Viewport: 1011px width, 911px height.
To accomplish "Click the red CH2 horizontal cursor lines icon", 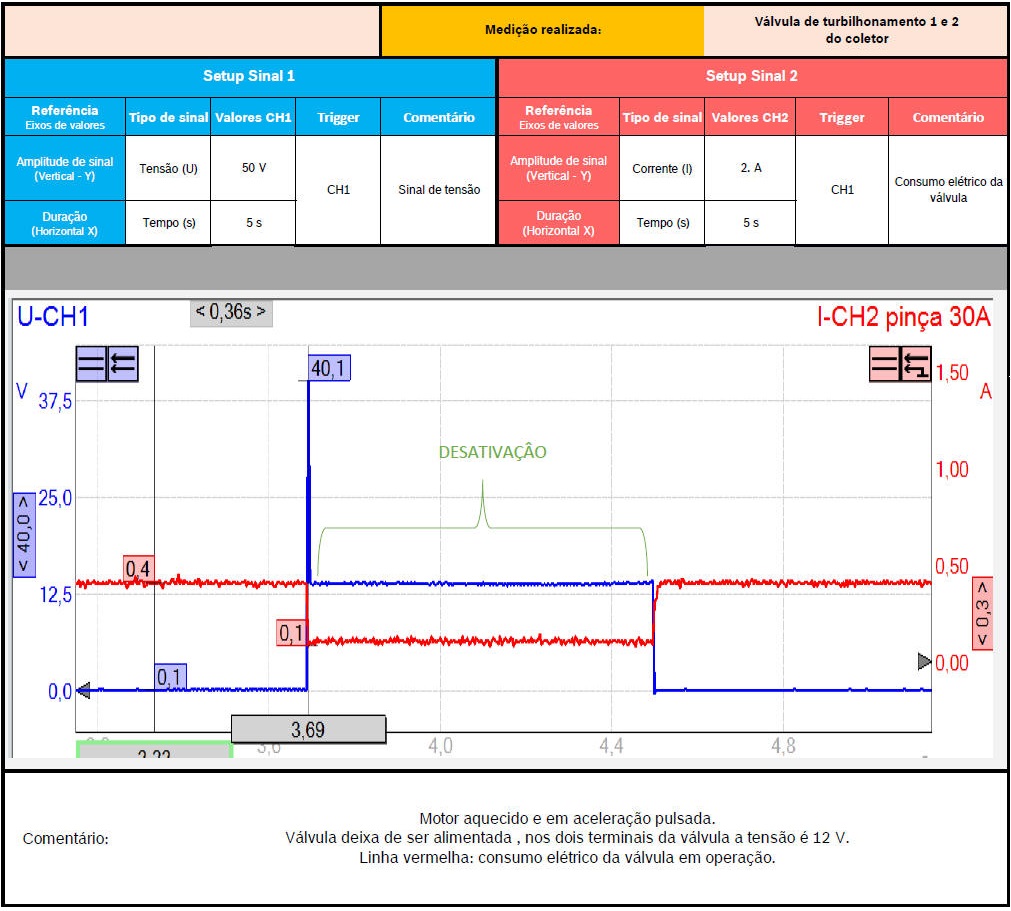I will [x=885, y=364].
